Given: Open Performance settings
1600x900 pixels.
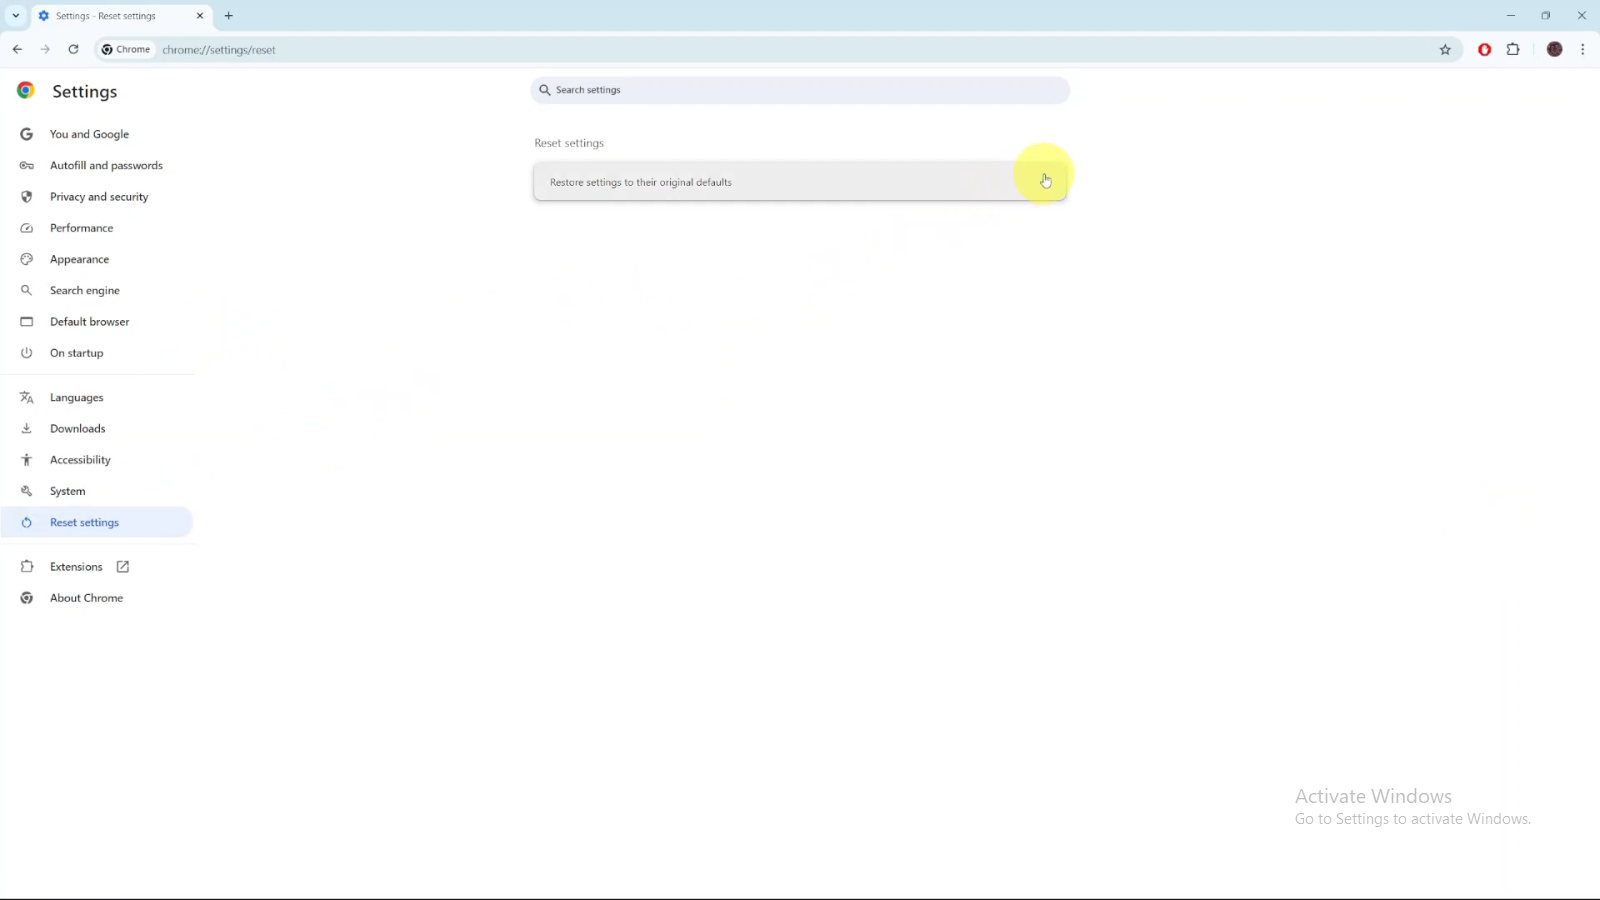Looking at the screenshot, I should 81,228.
